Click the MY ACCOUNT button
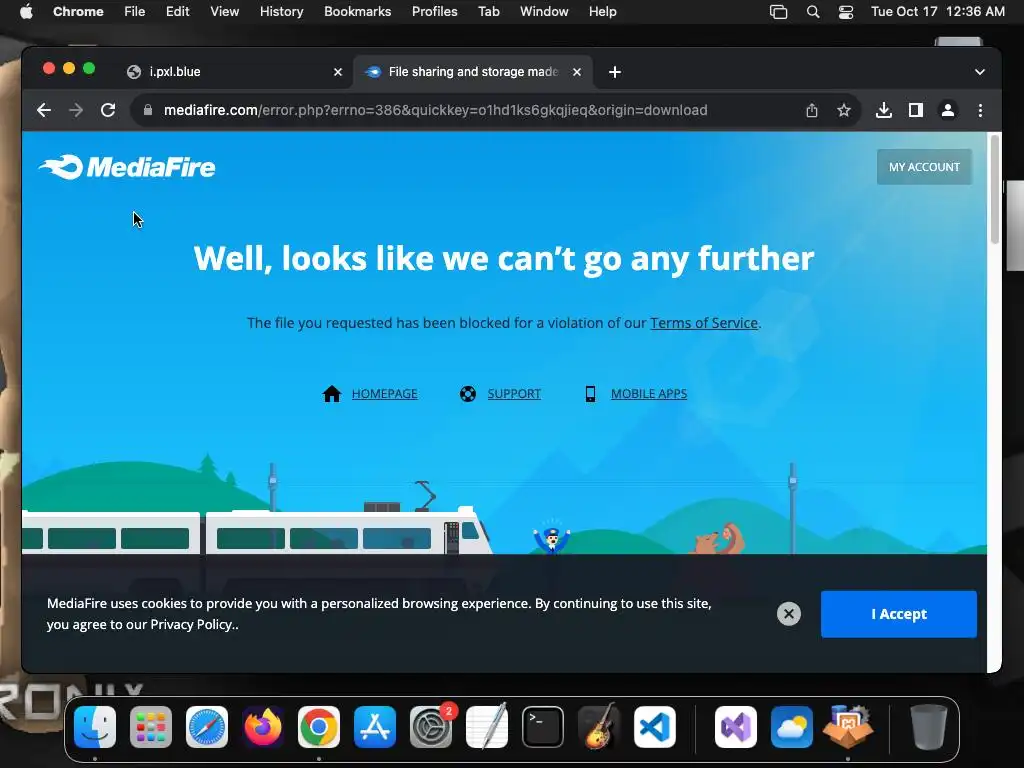The height and width of the screenshot is (768, 1024). (x=924, y=167)
